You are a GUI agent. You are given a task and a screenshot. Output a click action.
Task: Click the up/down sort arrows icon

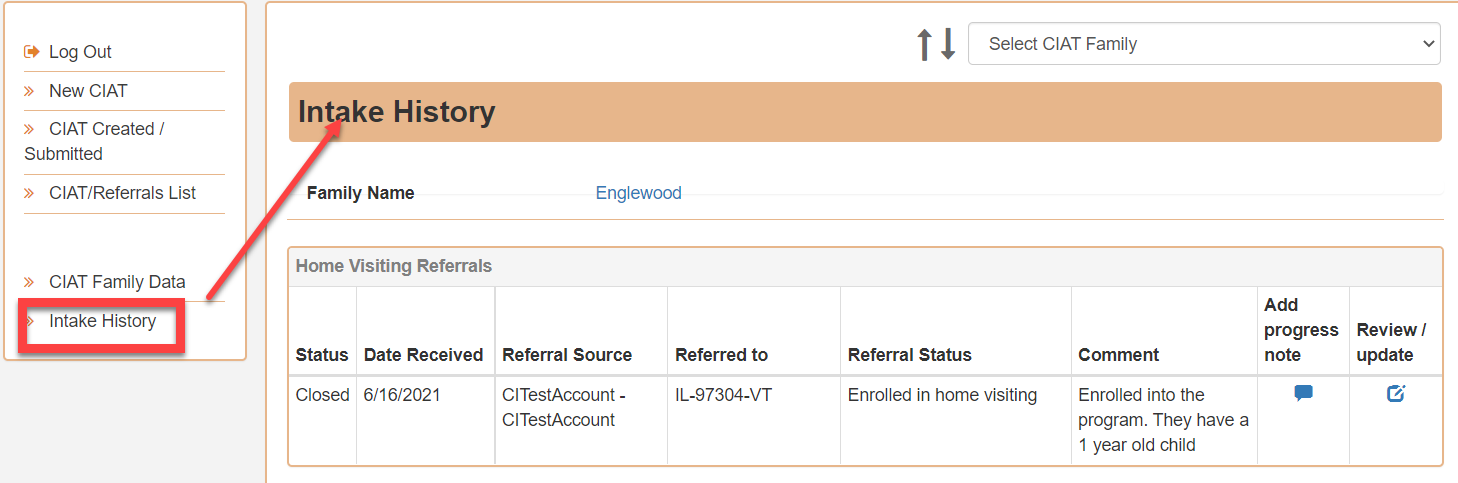[x=937, y=44]
